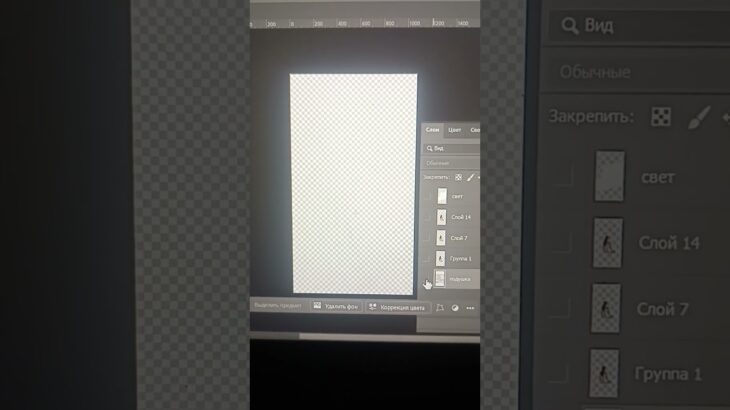The image size is (730, 410).
Task: Click enlarged layer name свет
Action: [658, 177]
